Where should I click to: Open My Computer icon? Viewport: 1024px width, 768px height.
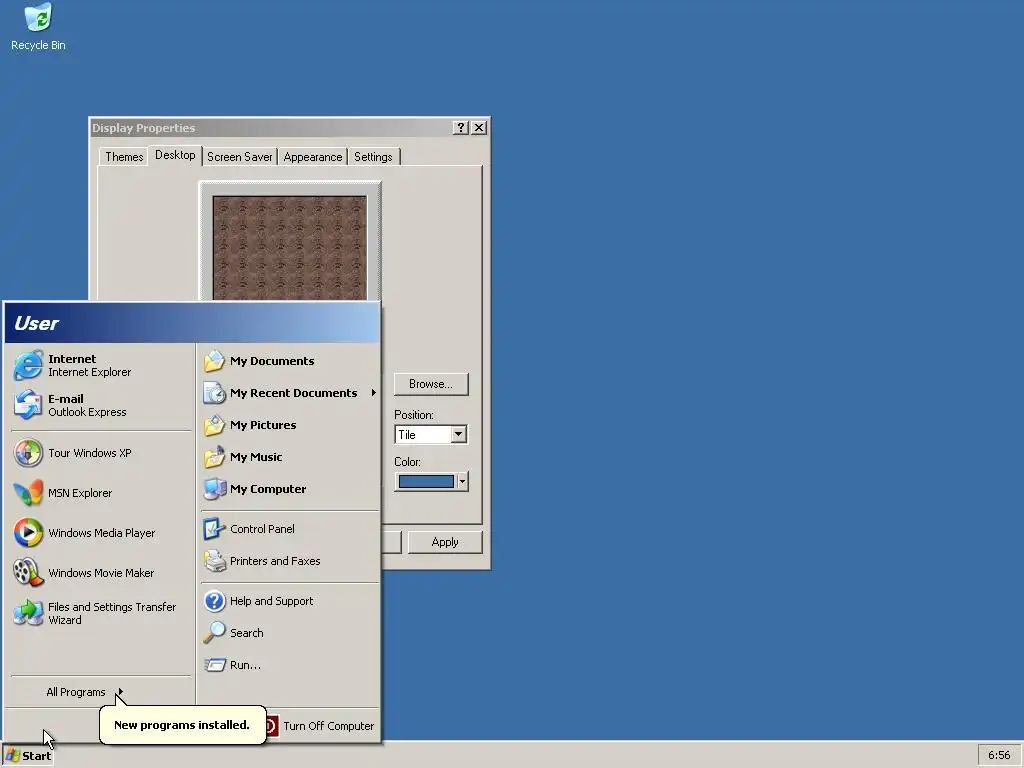click(x=214, y=489)
